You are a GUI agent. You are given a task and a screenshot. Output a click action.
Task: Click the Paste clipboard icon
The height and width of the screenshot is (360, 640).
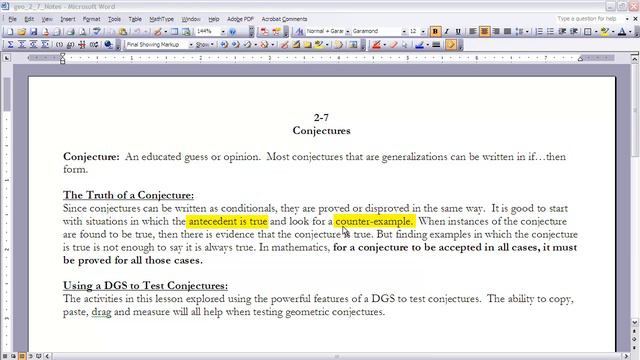[x=123, y=31]
